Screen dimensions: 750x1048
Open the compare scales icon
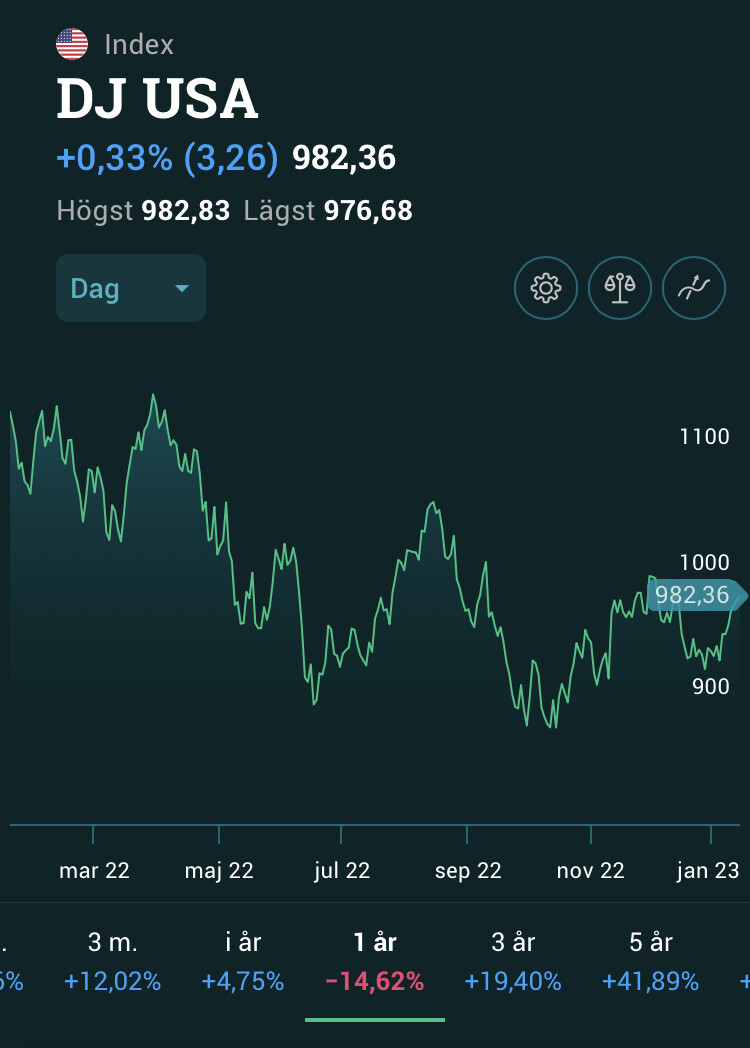pos(620,289)
